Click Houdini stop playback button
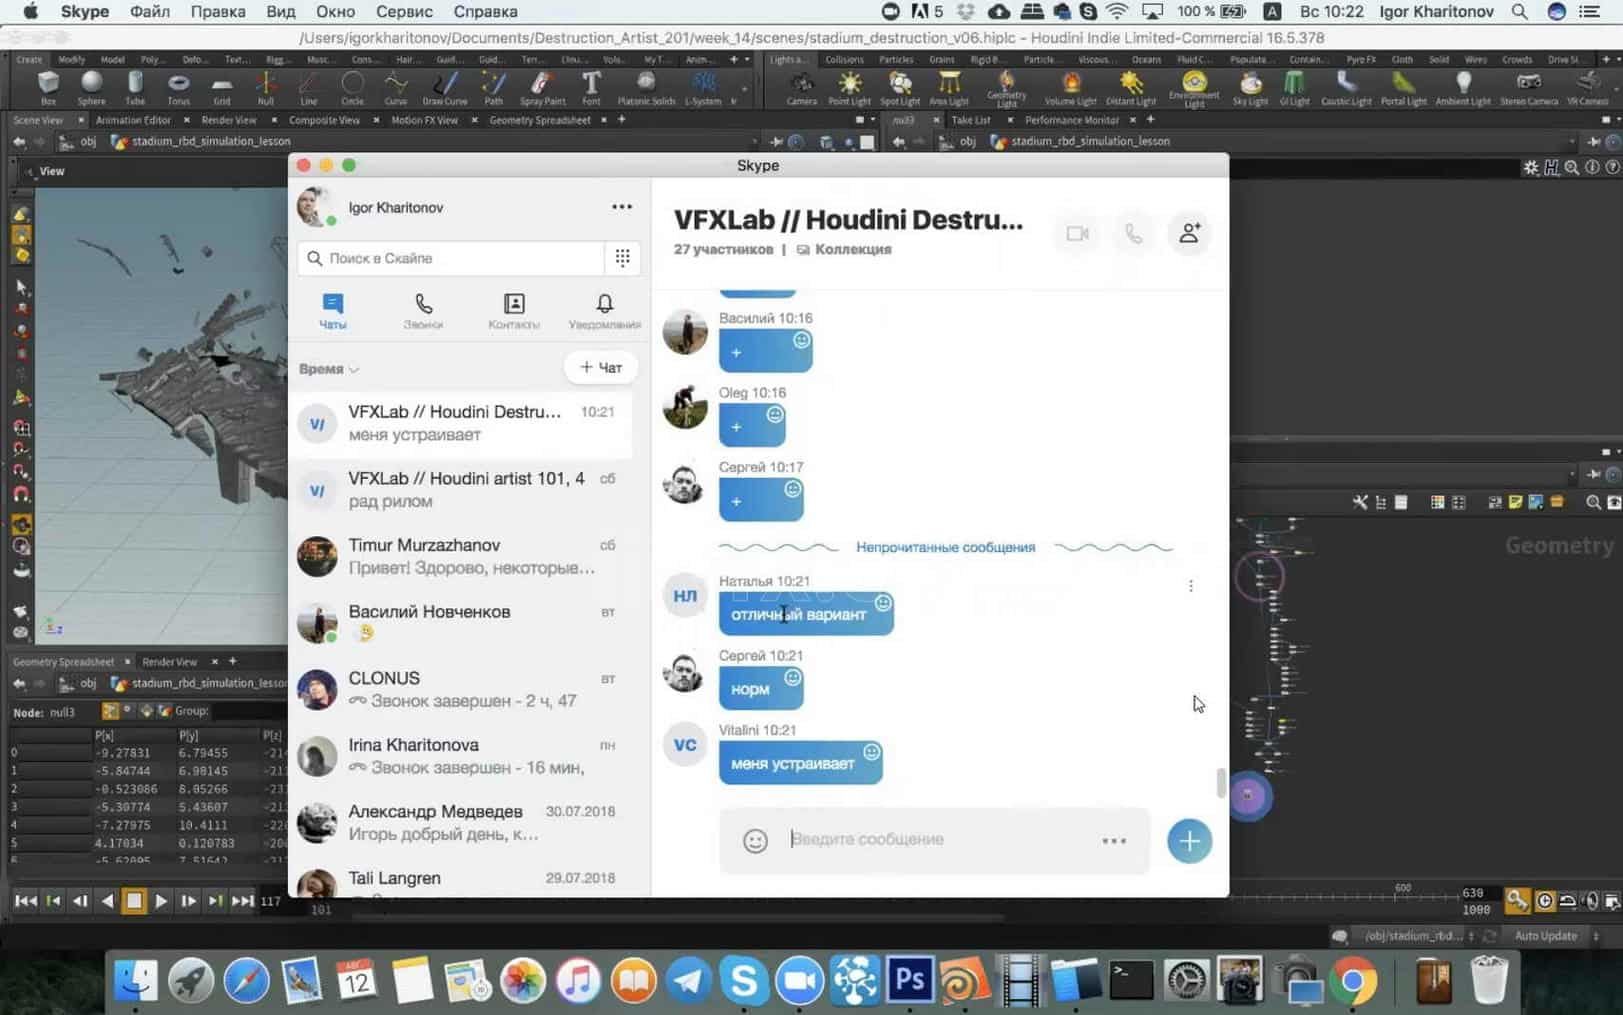The height and width of the screenshot is (1015, 1623). [133, 901]
